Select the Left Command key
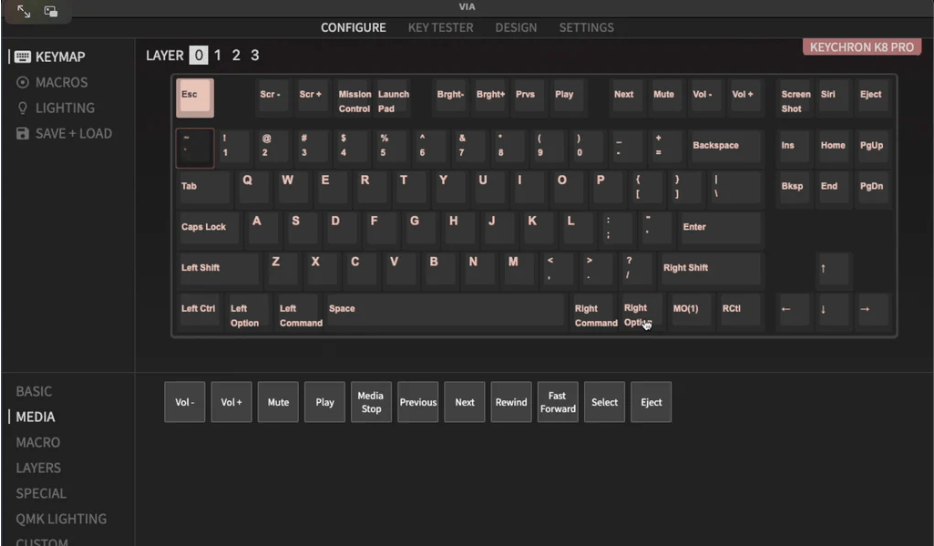934x546 pixels. coord(299,311)
